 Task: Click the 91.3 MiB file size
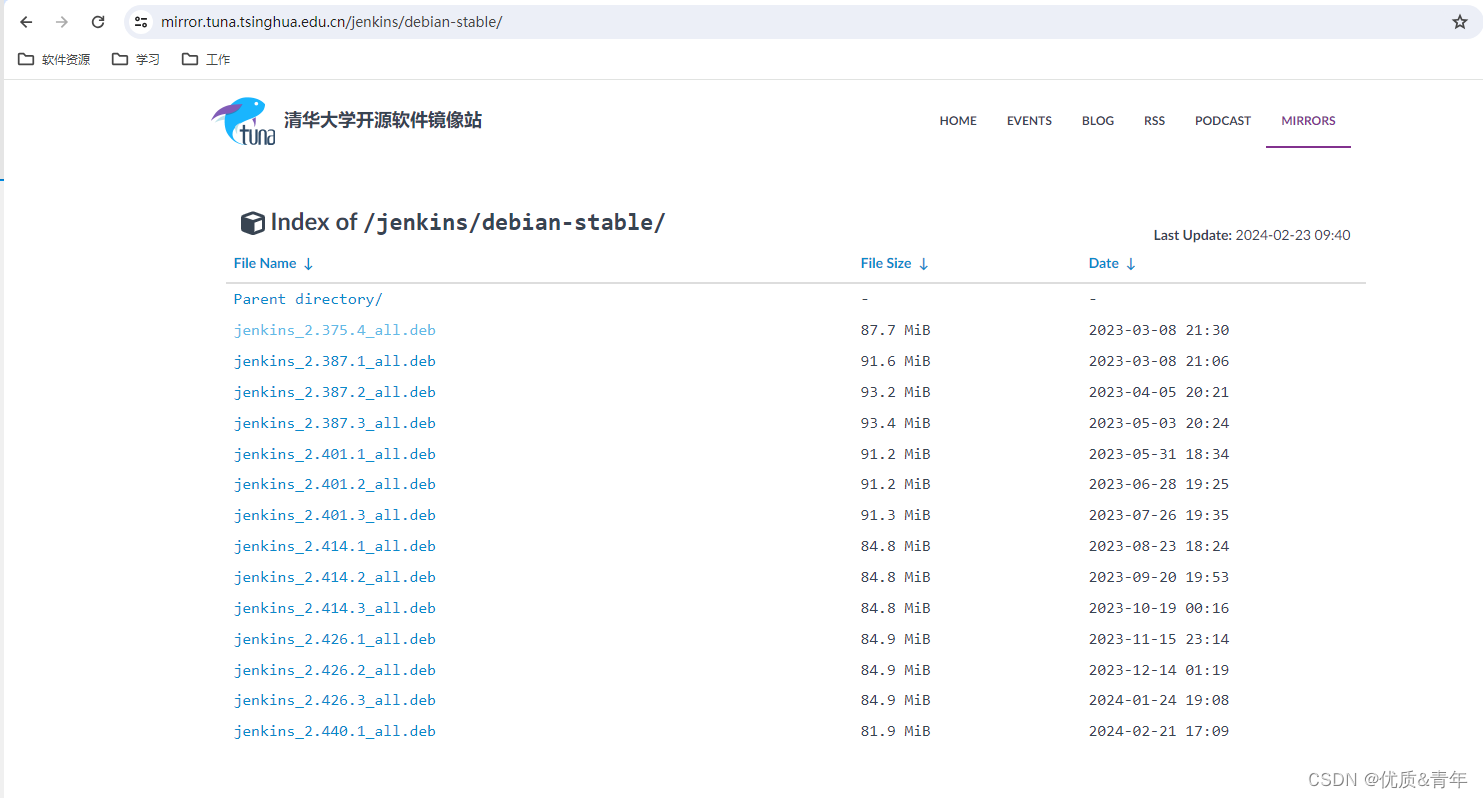click(x=896, y=515)
